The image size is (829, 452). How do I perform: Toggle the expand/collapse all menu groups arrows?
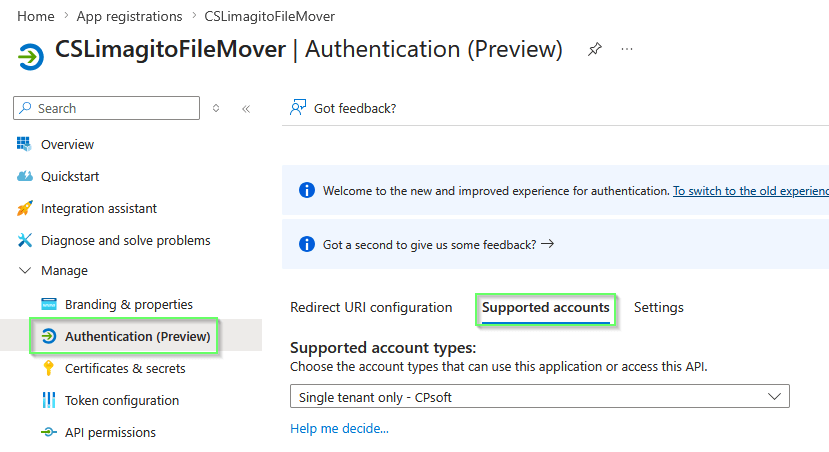tap(216, 108)
